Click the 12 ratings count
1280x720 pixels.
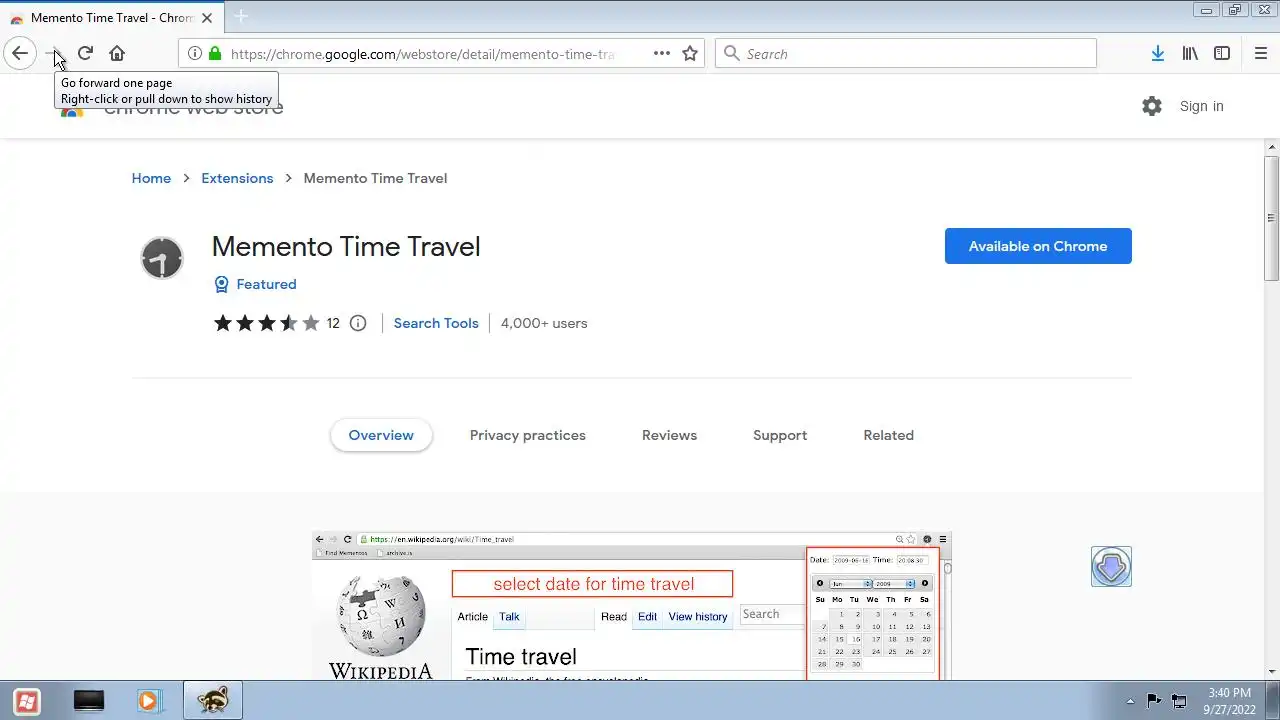click(x=333, y=323)
